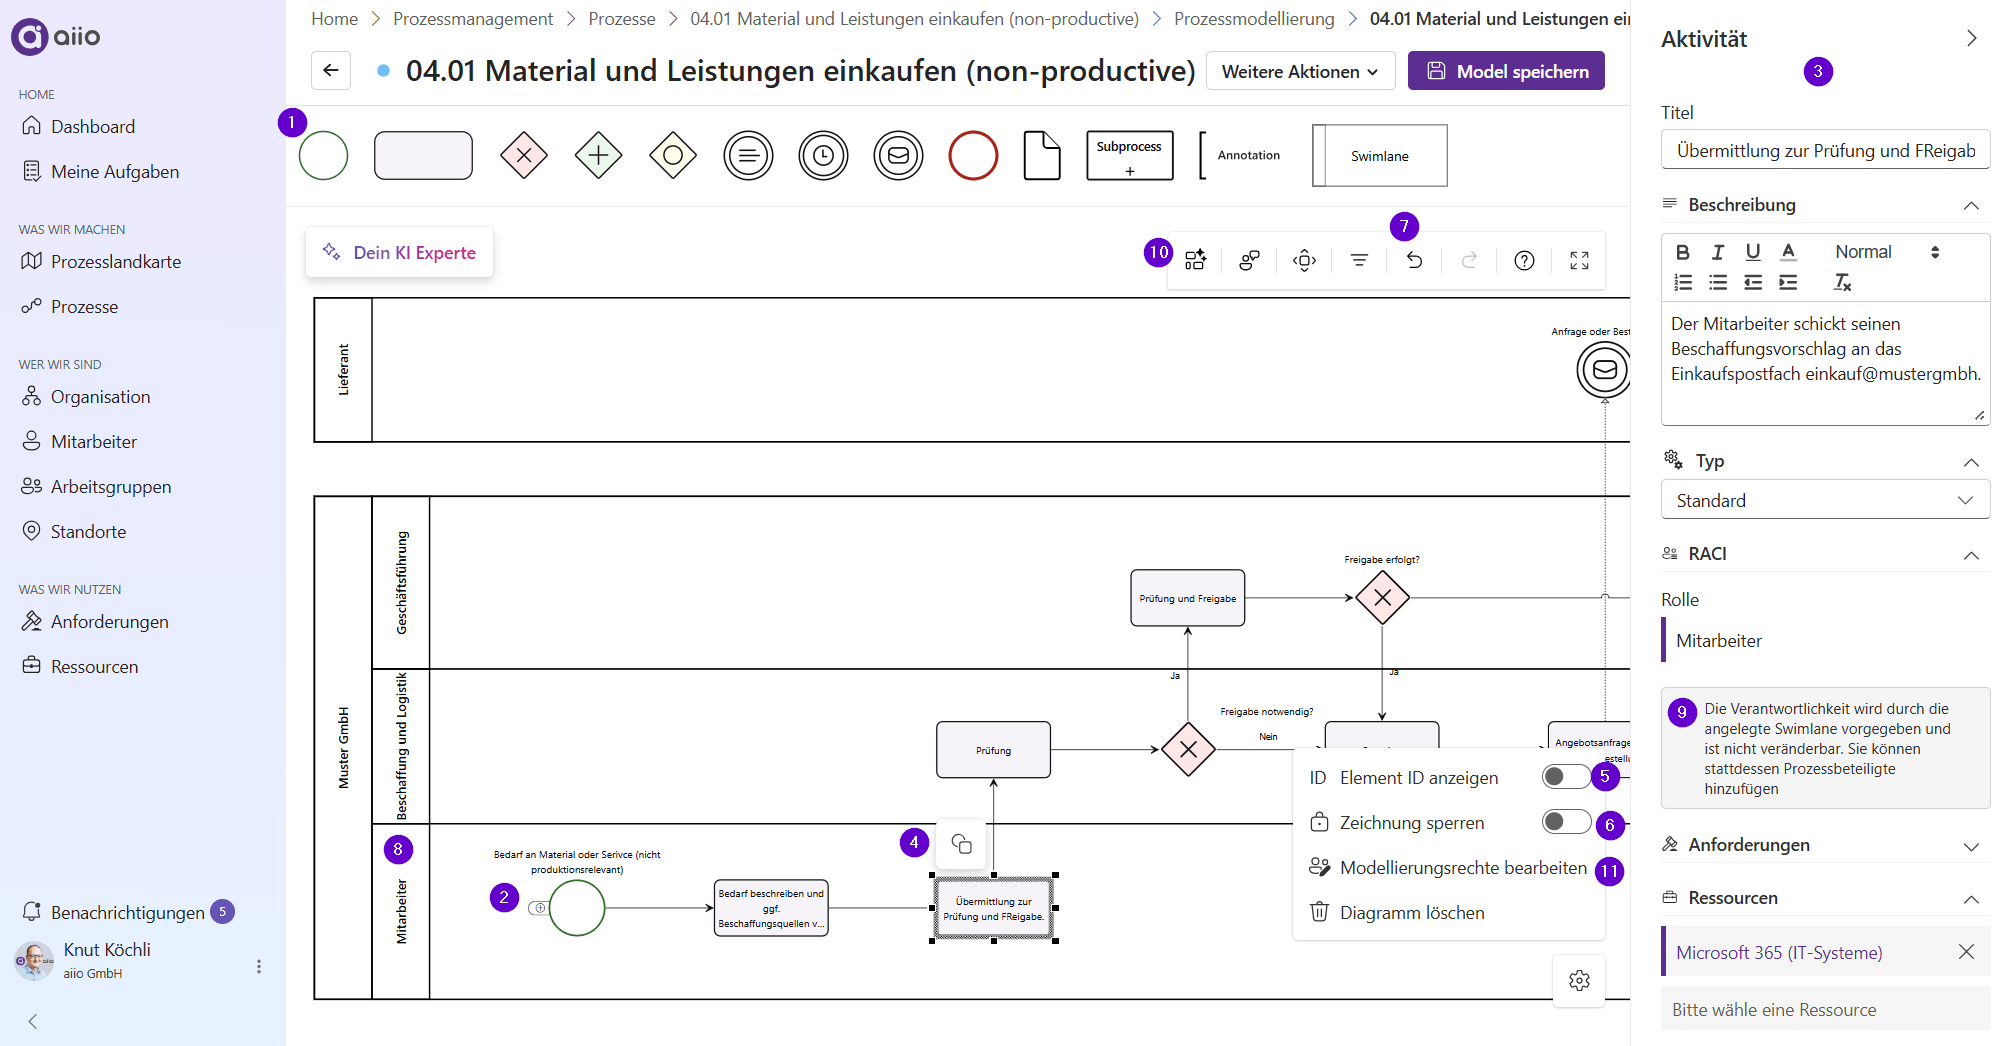This screenshot has width=2015, height=1046.
Task: Open Benachrichtigungen in the sidebar
Action: [x=127, y=912]
